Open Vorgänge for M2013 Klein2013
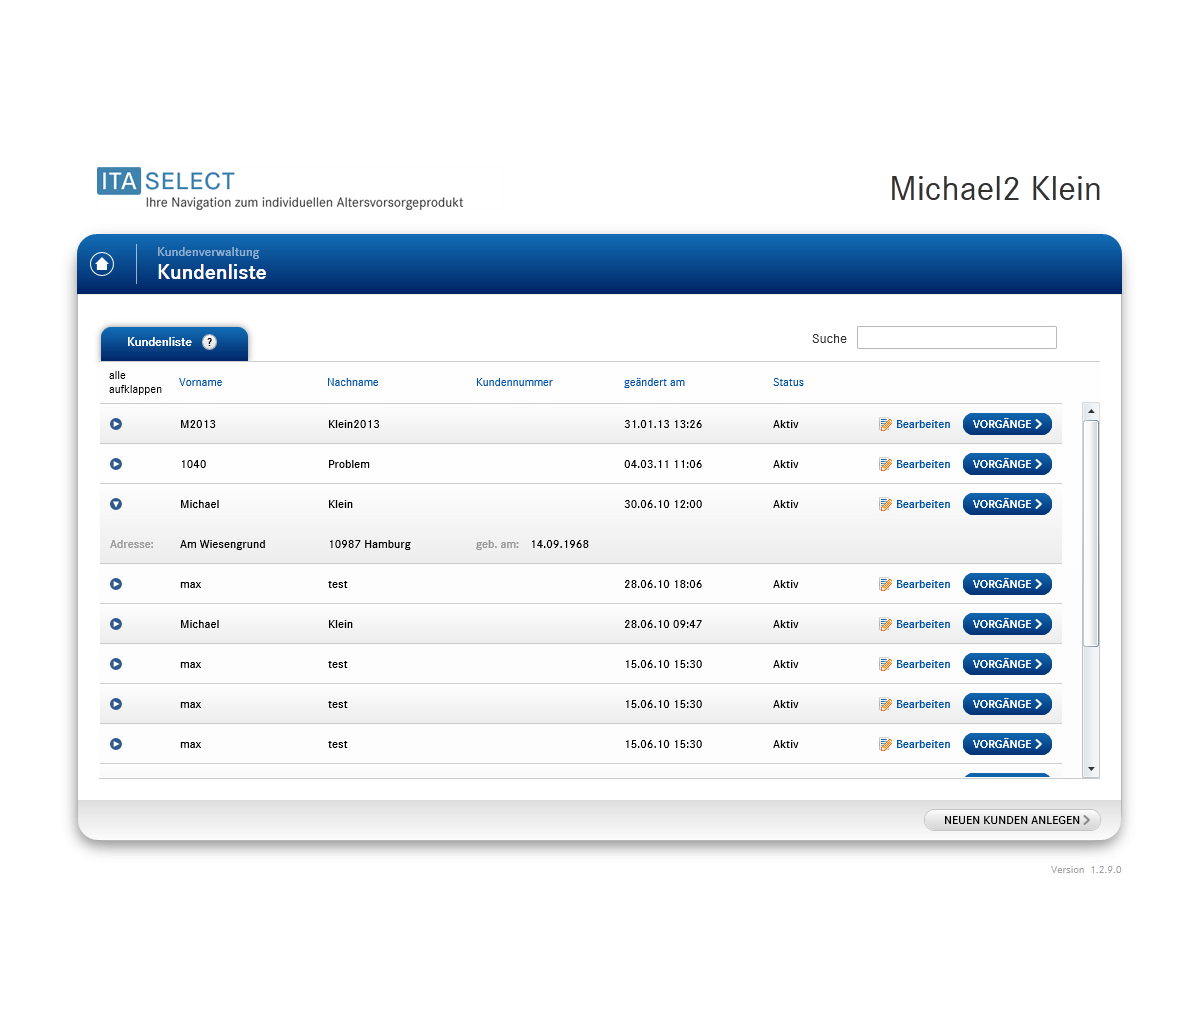Viewport: 1200px width, 1024px height. click(1007, 424)
